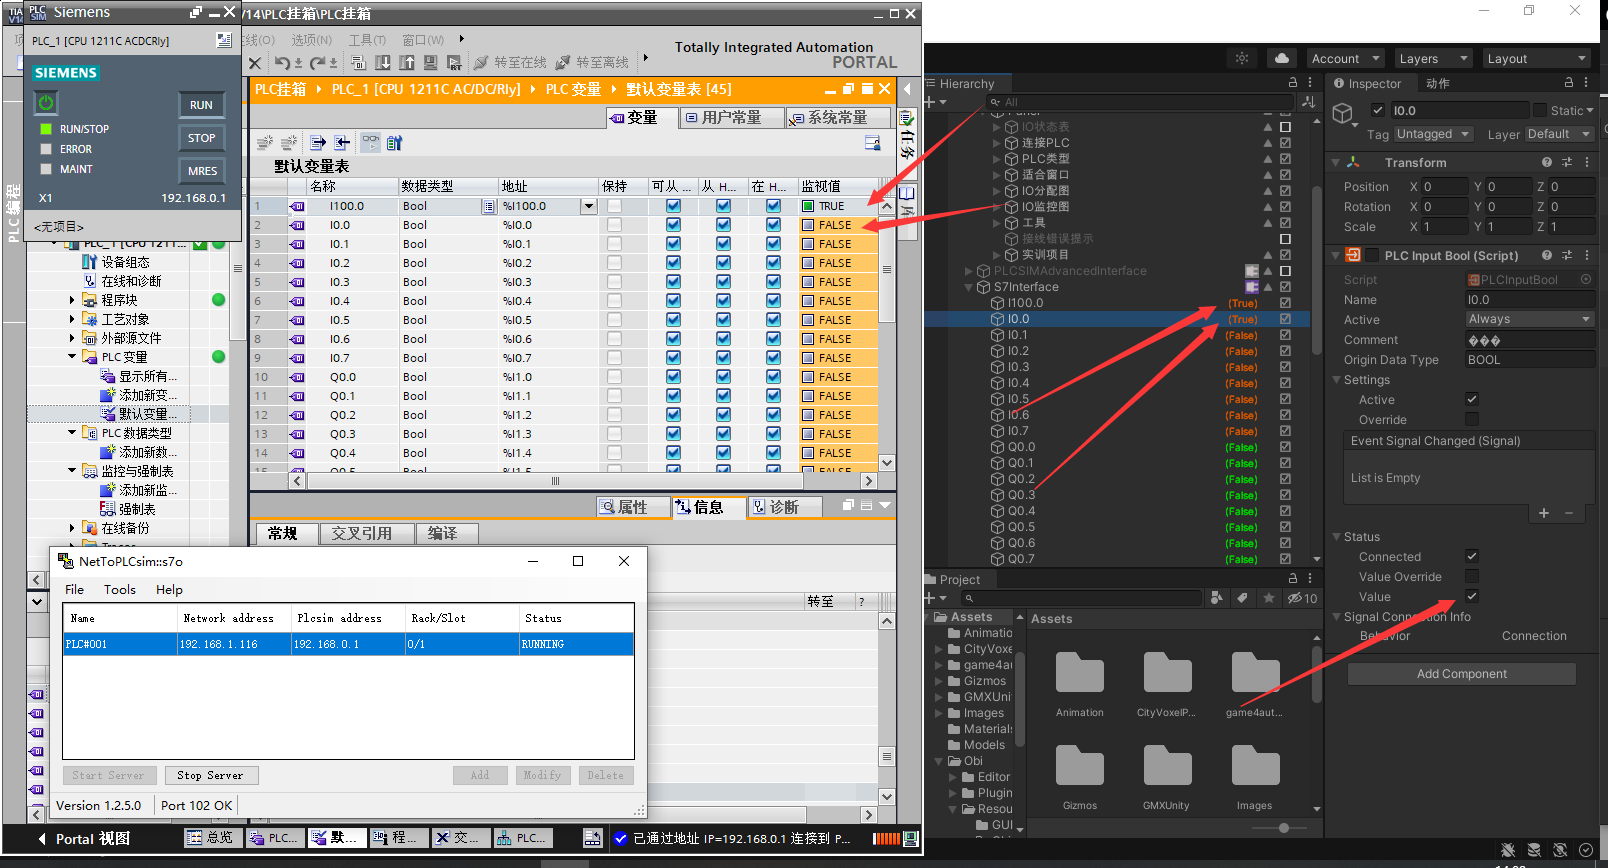This screenshot has height=868, width=1608.
Task: Click the PLCSIM power button icon
Action: (46, 103)
